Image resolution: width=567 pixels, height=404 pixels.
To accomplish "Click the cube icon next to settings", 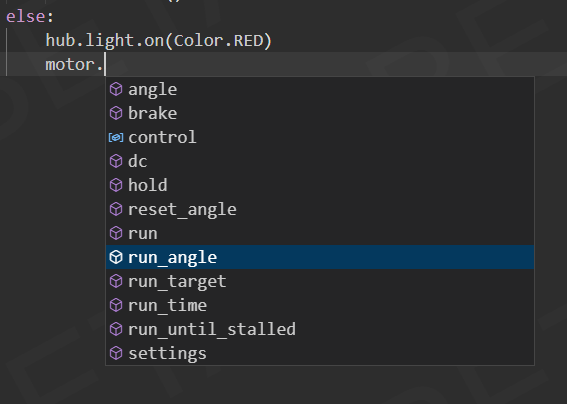I will coord(116,353).
